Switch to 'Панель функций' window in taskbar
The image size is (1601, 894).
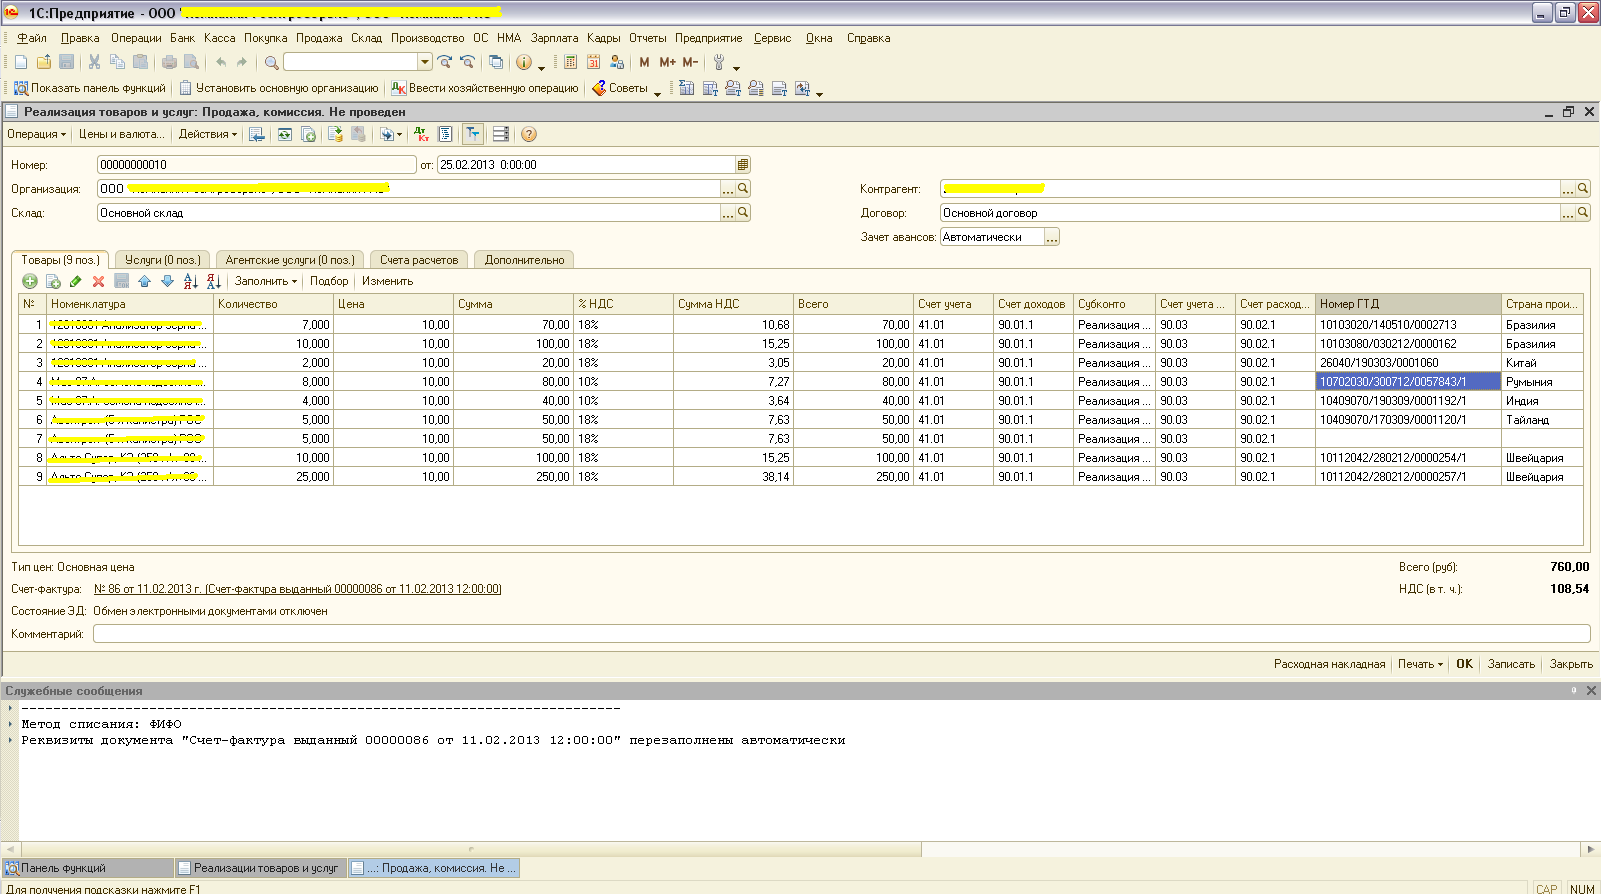click(x=88, y=868)
